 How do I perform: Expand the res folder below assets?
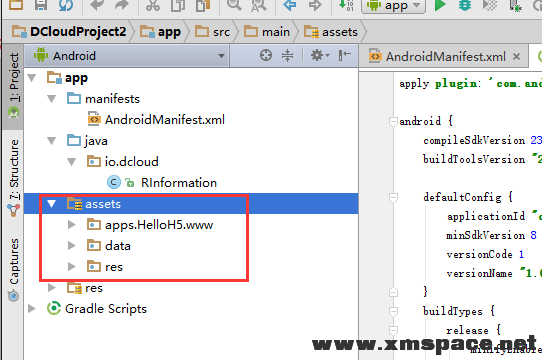coord(52,288)
